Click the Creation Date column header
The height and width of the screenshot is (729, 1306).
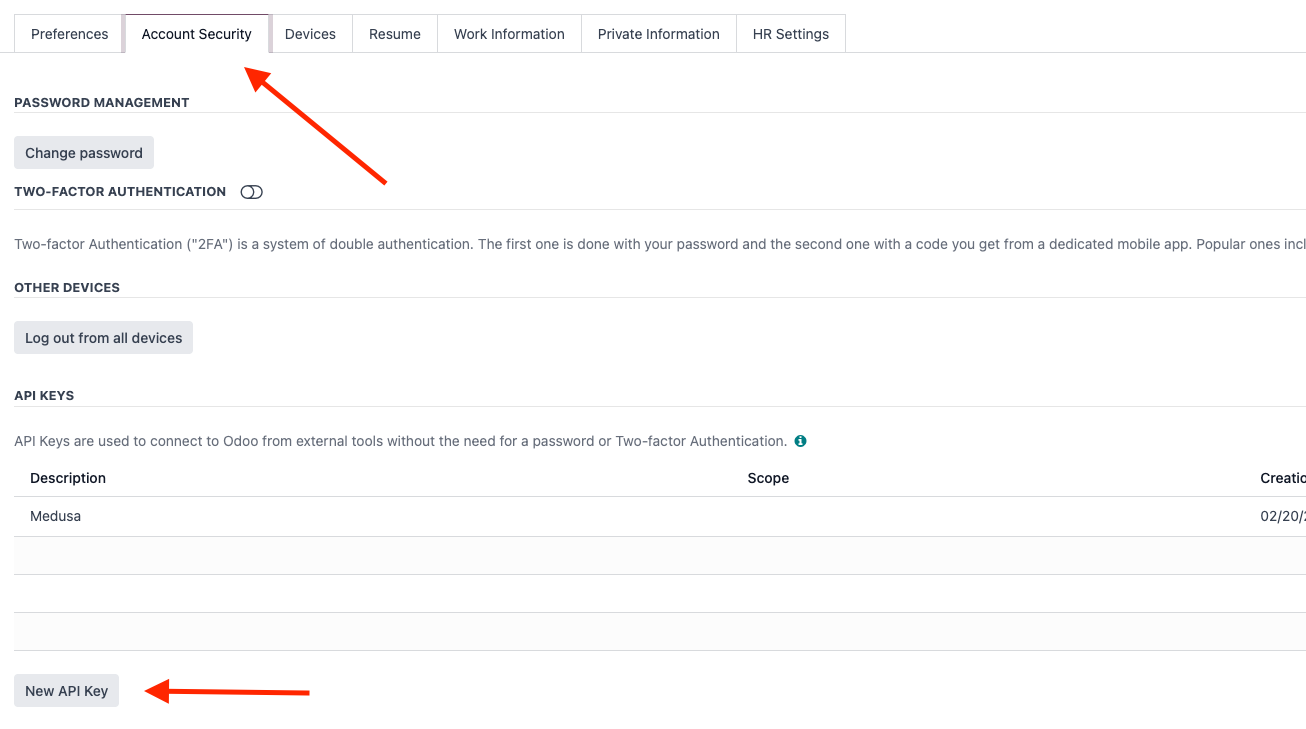(1283, 478)
